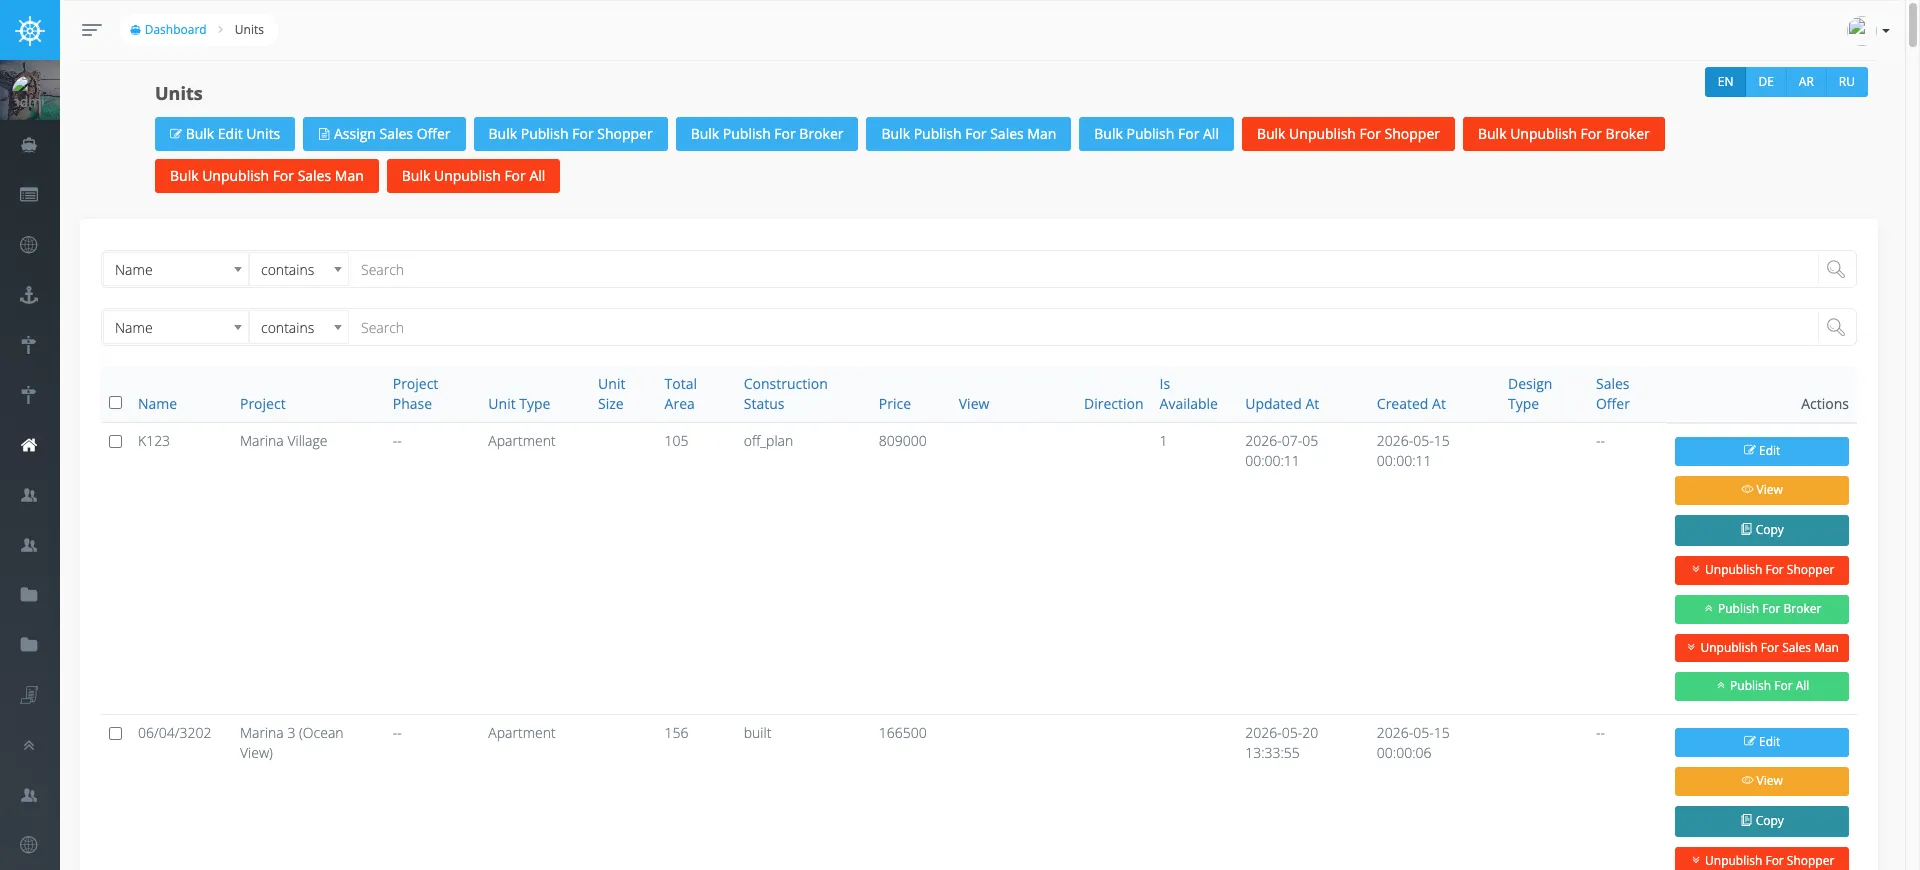Open the anchor icon in sidebar
This screenshot has width=1920, height=870.
(x=29, y=295)
